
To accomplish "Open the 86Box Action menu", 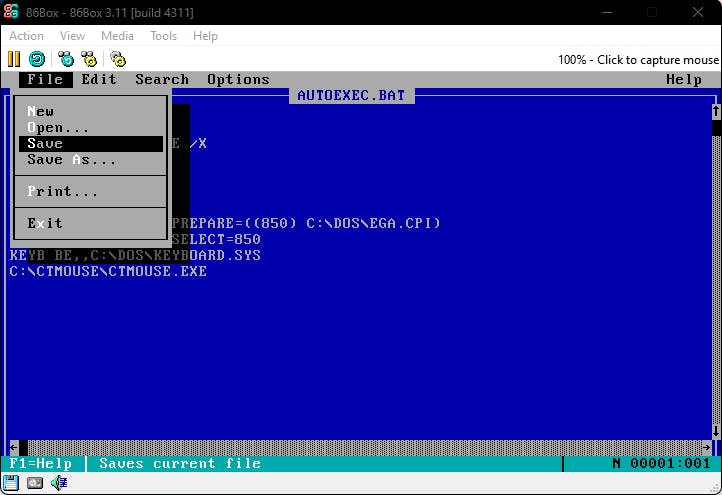I will [x=26, y=36].
